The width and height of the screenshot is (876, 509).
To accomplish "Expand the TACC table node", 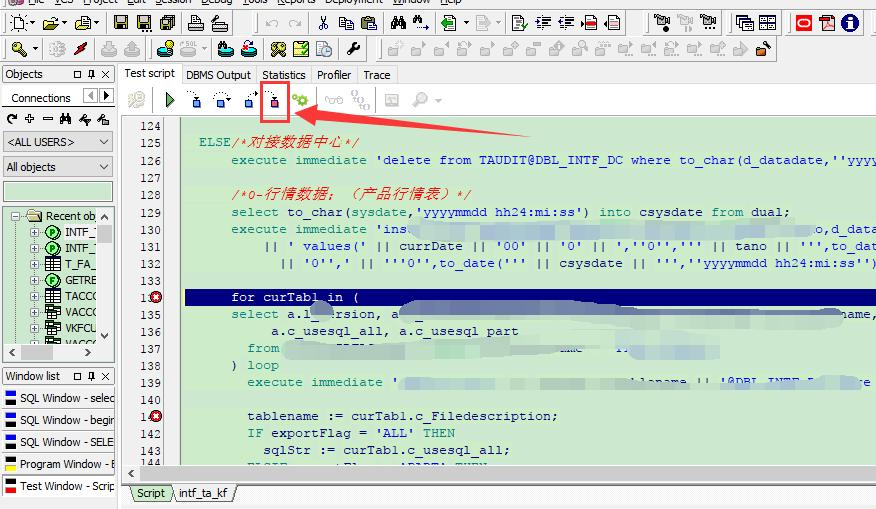I will coord(34,296).
